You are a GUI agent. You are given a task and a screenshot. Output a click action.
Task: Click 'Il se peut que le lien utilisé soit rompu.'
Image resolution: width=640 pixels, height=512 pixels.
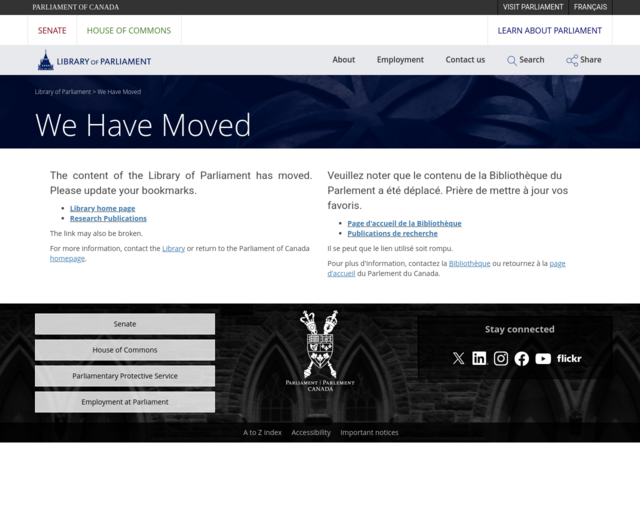(x=390, y=248)
